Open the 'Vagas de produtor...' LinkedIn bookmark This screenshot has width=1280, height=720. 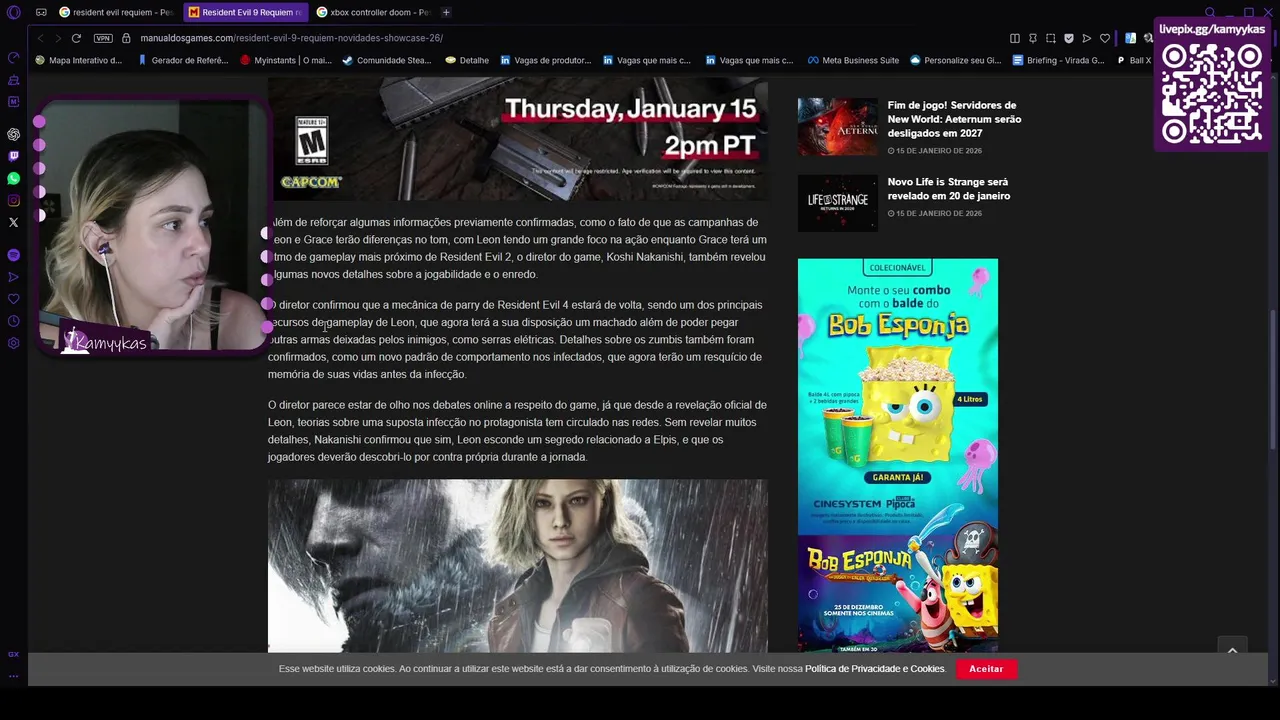[546, 60]
